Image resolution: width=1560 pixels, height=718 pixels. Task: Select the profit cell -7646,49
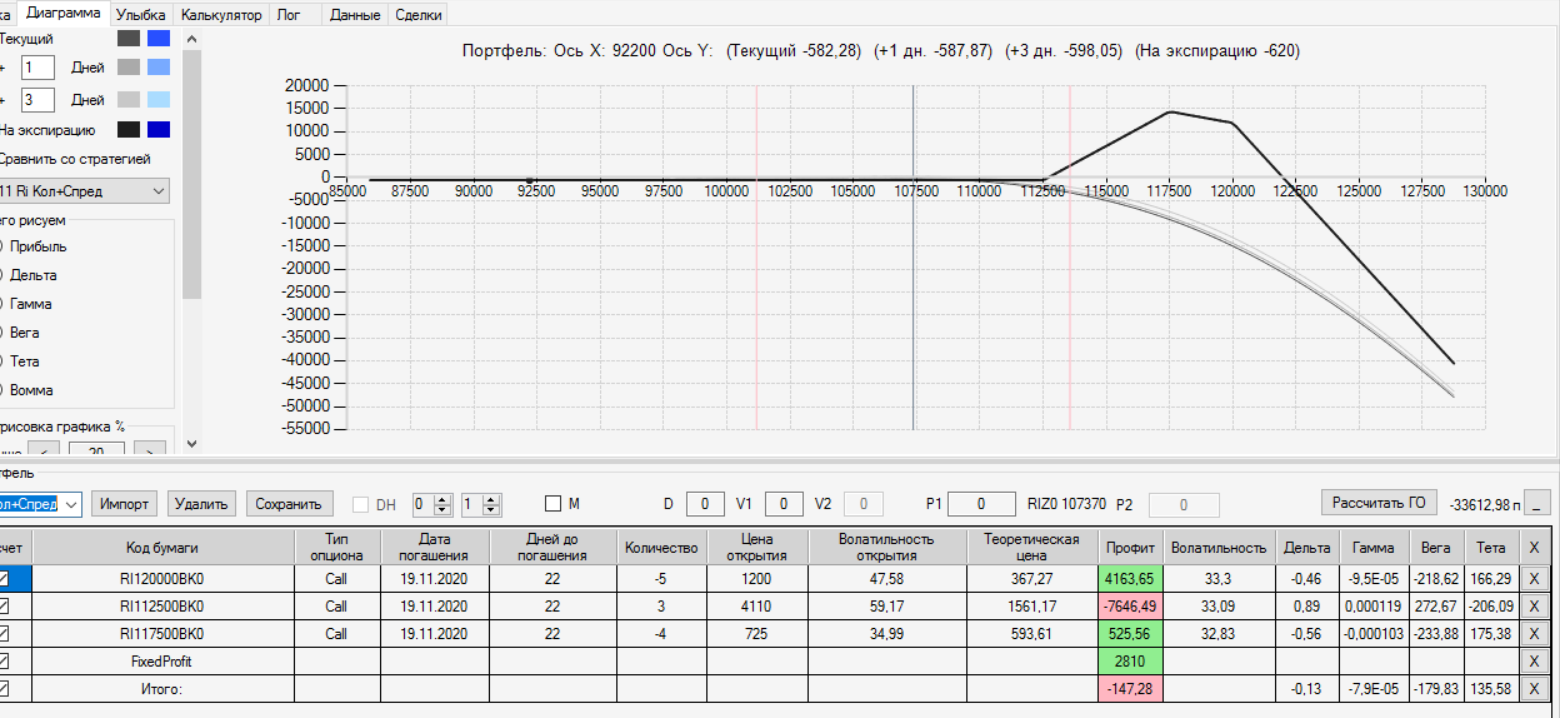pos(1130,606)
